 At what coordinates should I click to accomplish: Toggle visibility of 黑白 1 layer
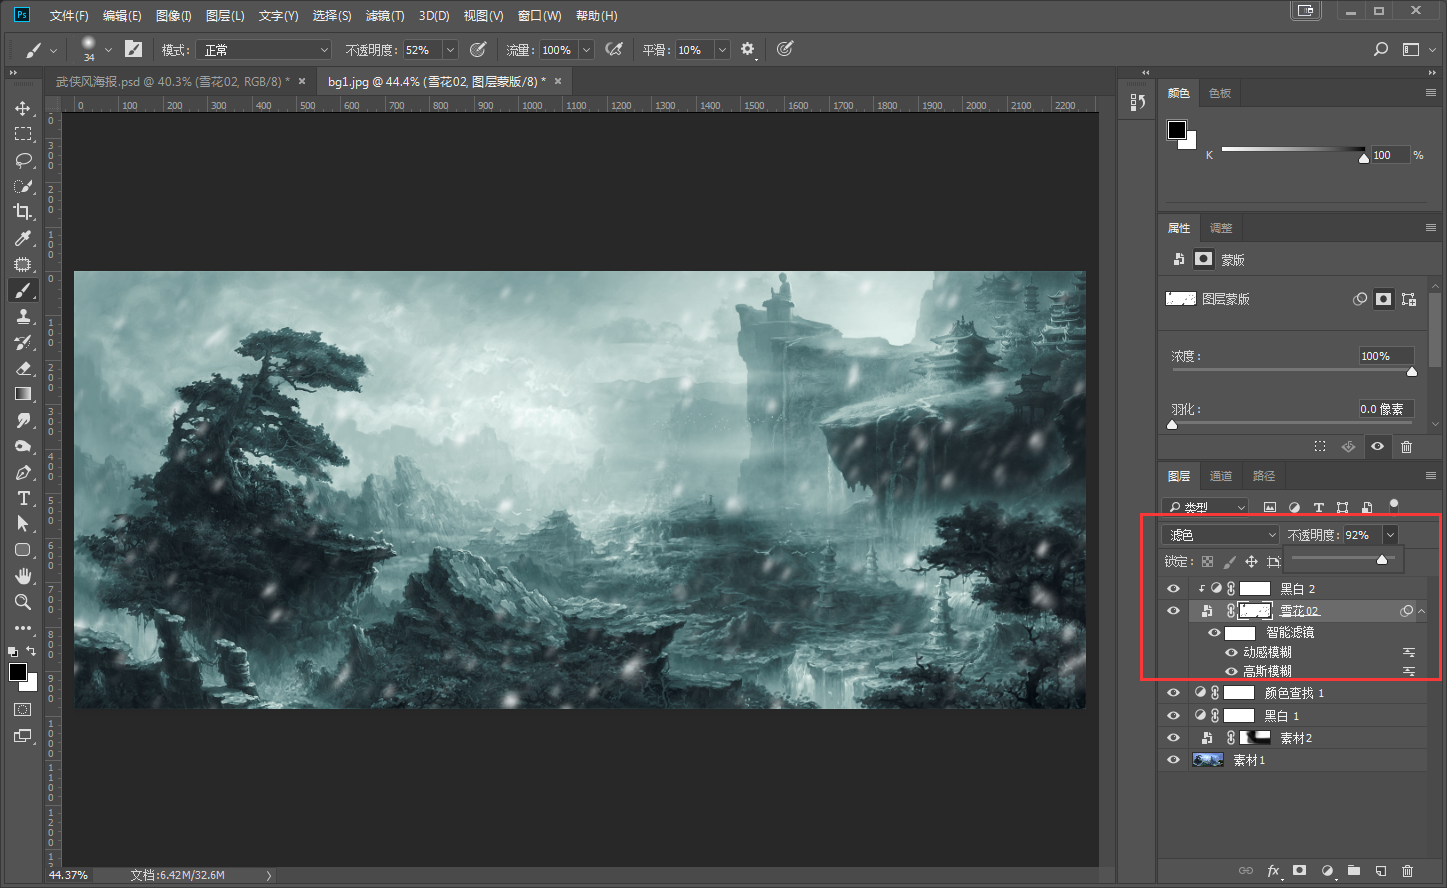click(x=1173, y=716)
